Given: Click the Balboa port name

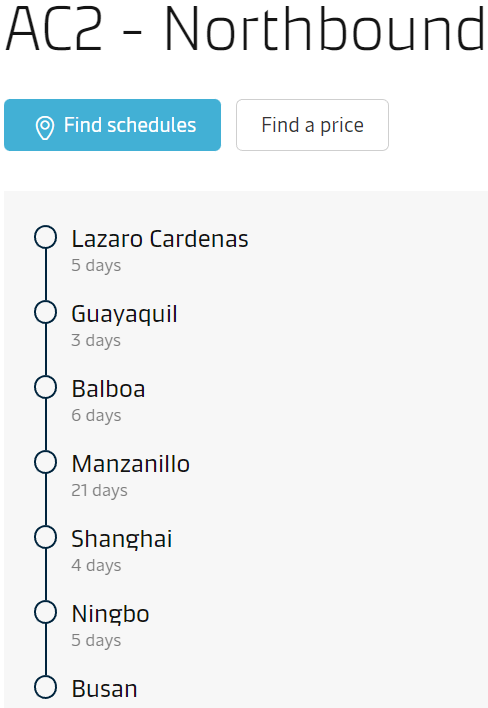Looking at the screenshot, I should 108,388.
